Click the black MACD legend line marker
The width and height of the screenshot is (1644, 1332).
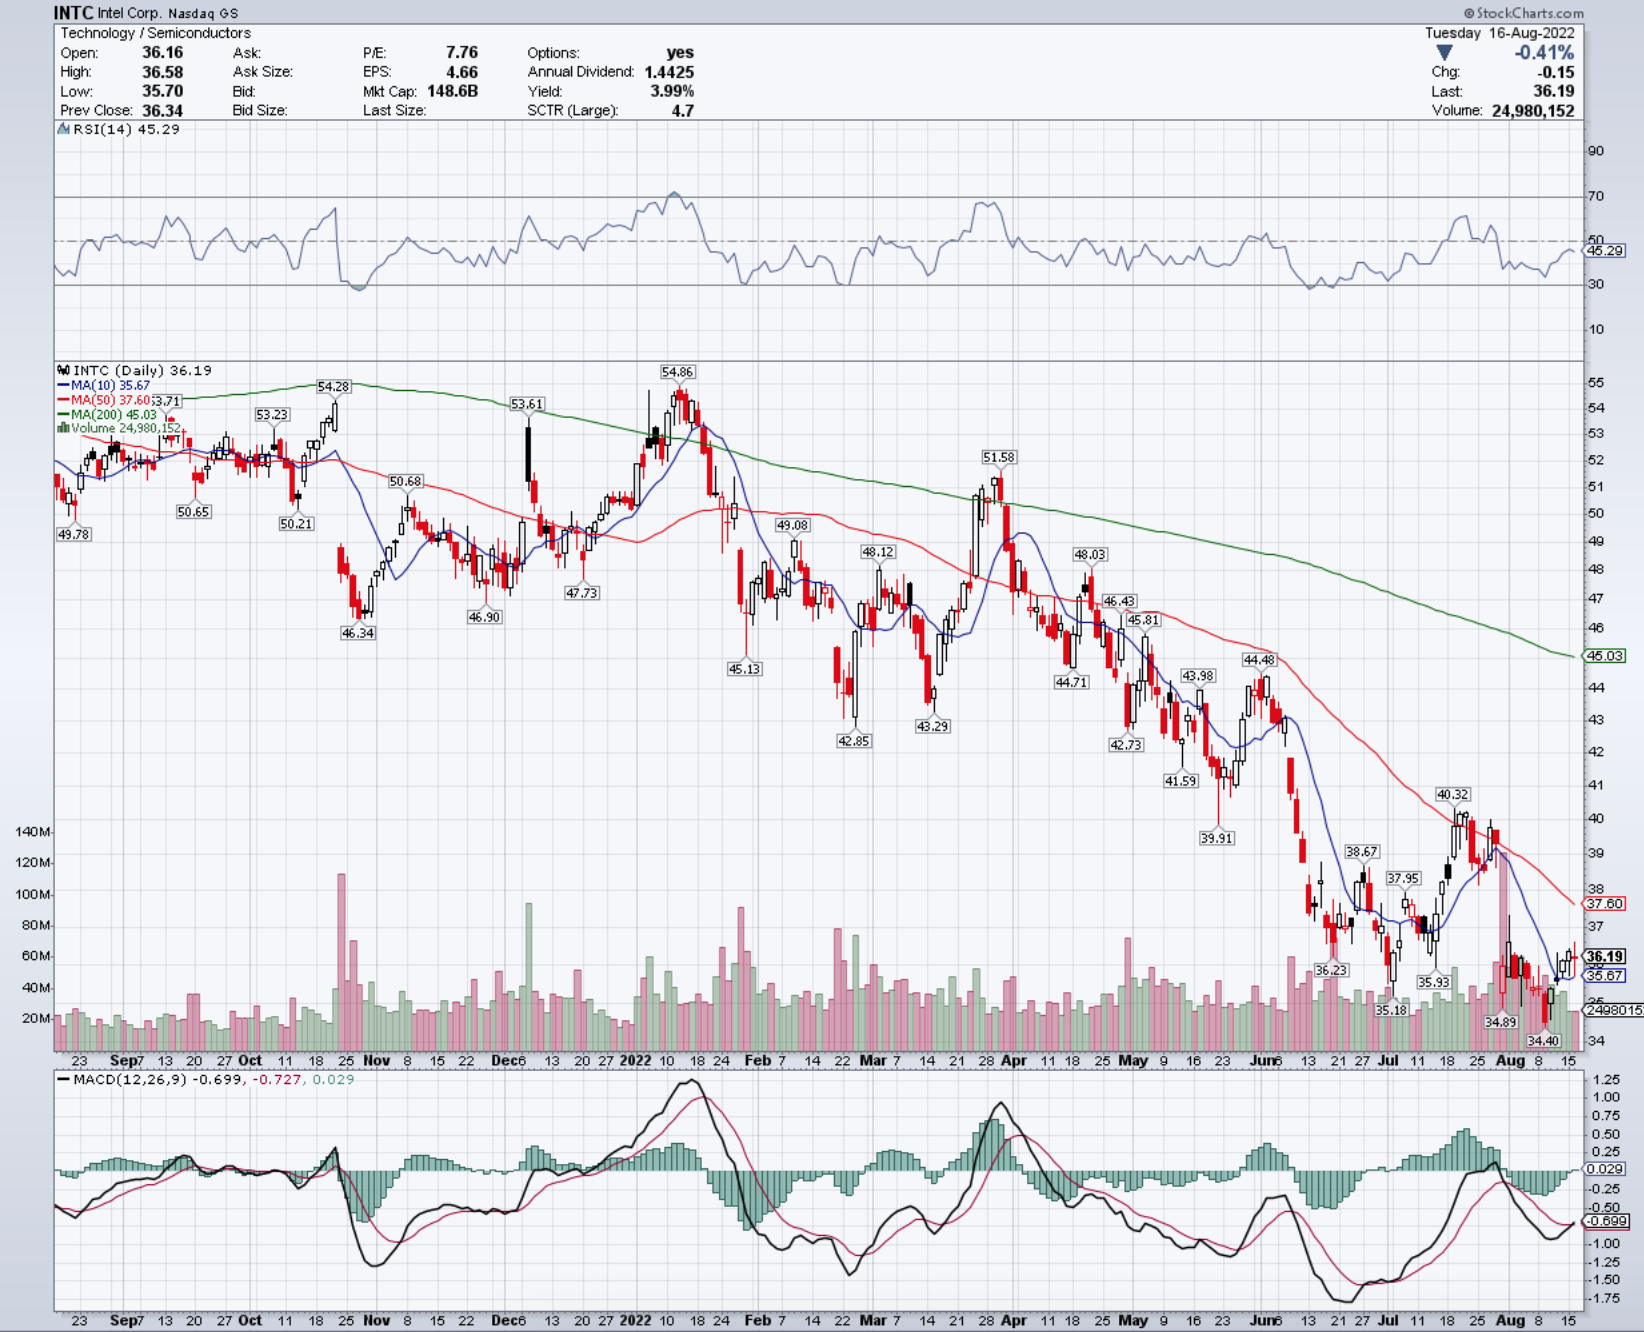click(x=64, y=1080)
